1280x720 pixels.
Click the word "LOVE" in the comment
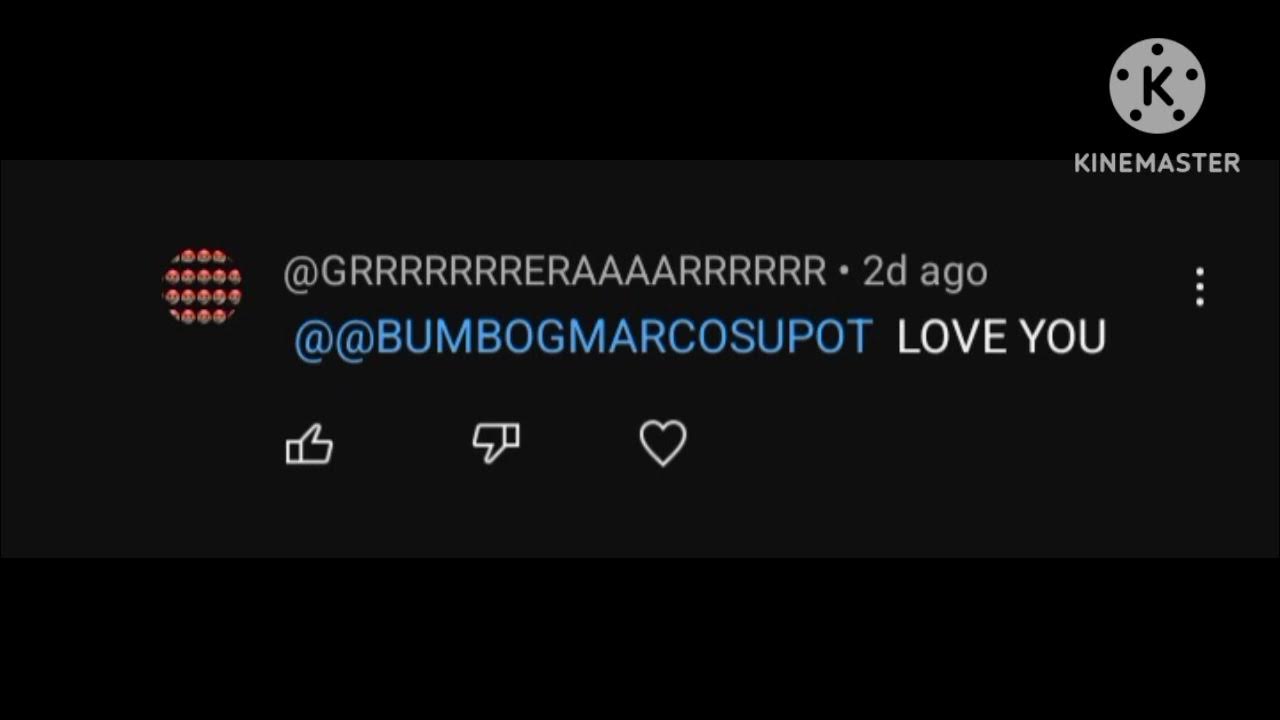(943, 338)
